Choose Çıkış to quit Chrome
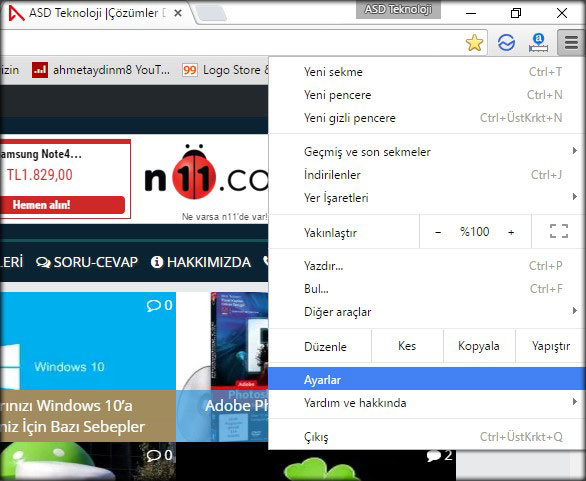 427,437
